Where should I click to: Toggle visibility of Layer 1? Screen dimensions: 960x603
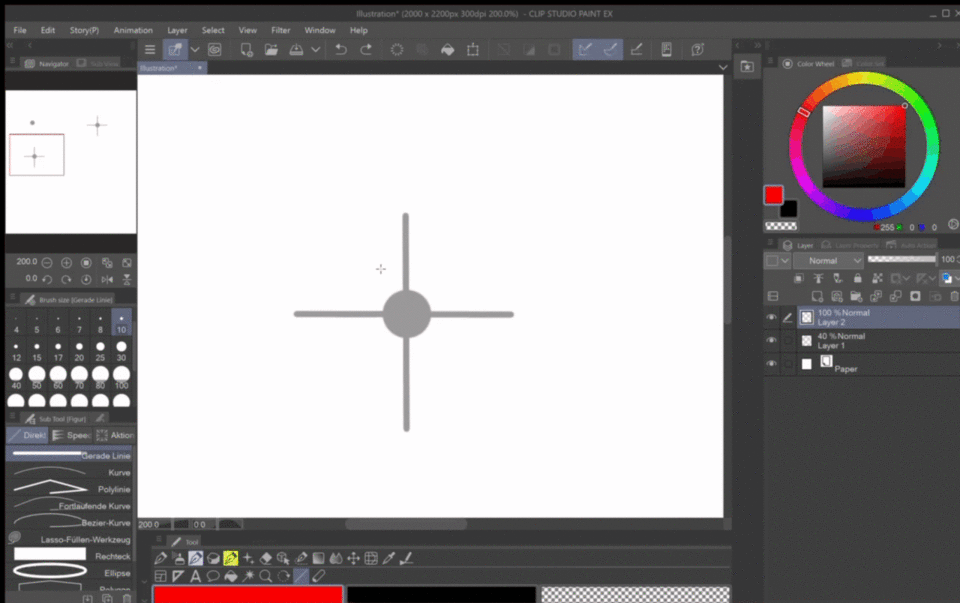coord(771,341)
